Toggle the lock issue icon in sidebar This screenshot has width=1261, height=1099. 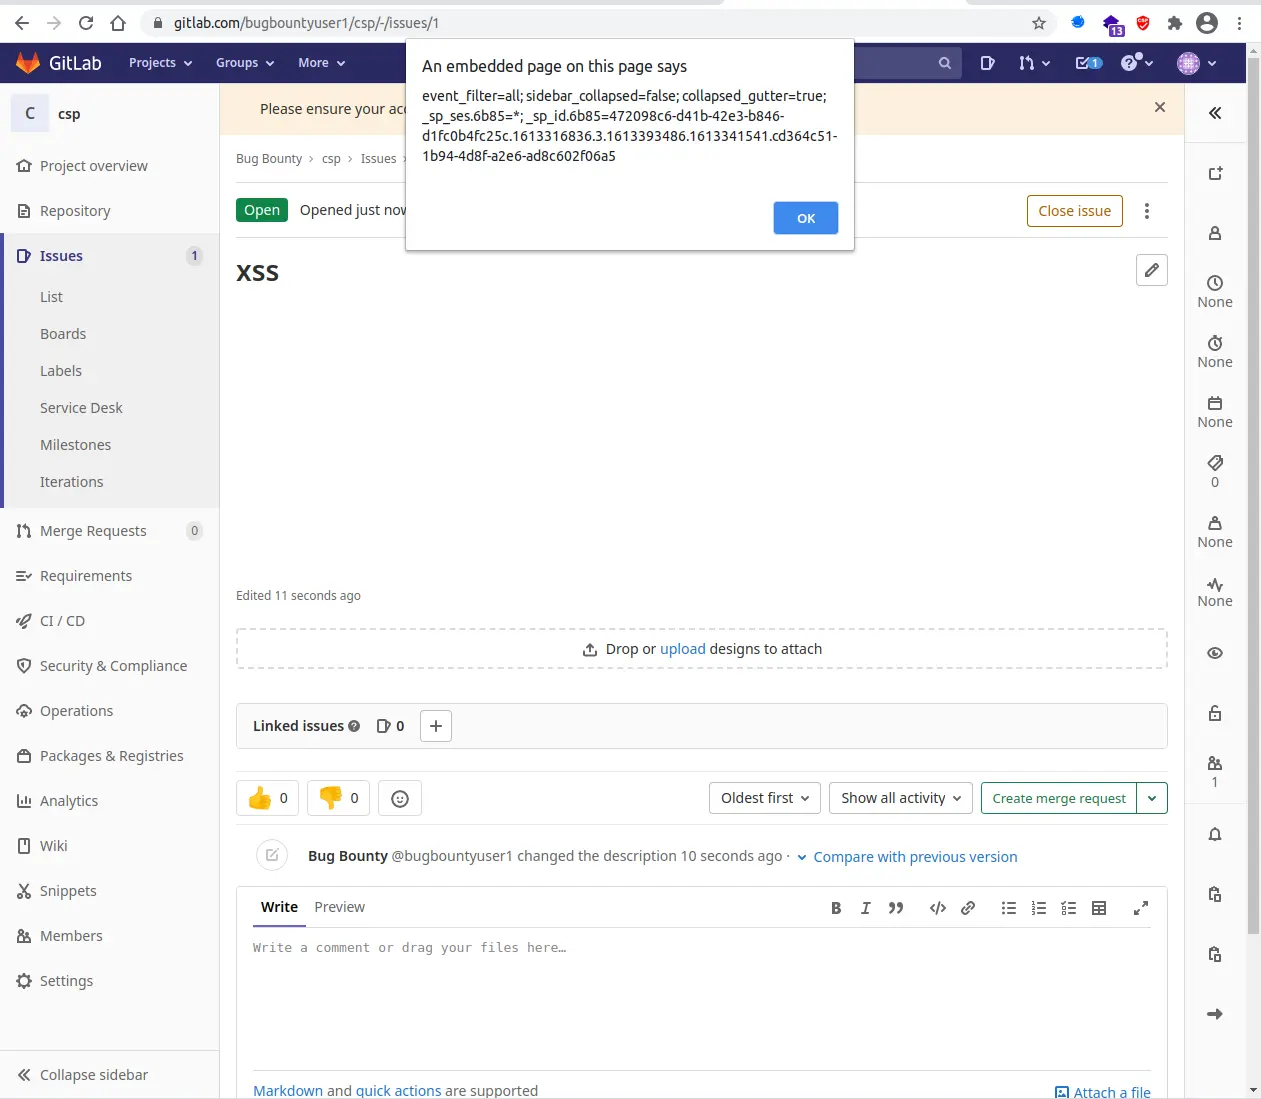(x=1215, y=713)
